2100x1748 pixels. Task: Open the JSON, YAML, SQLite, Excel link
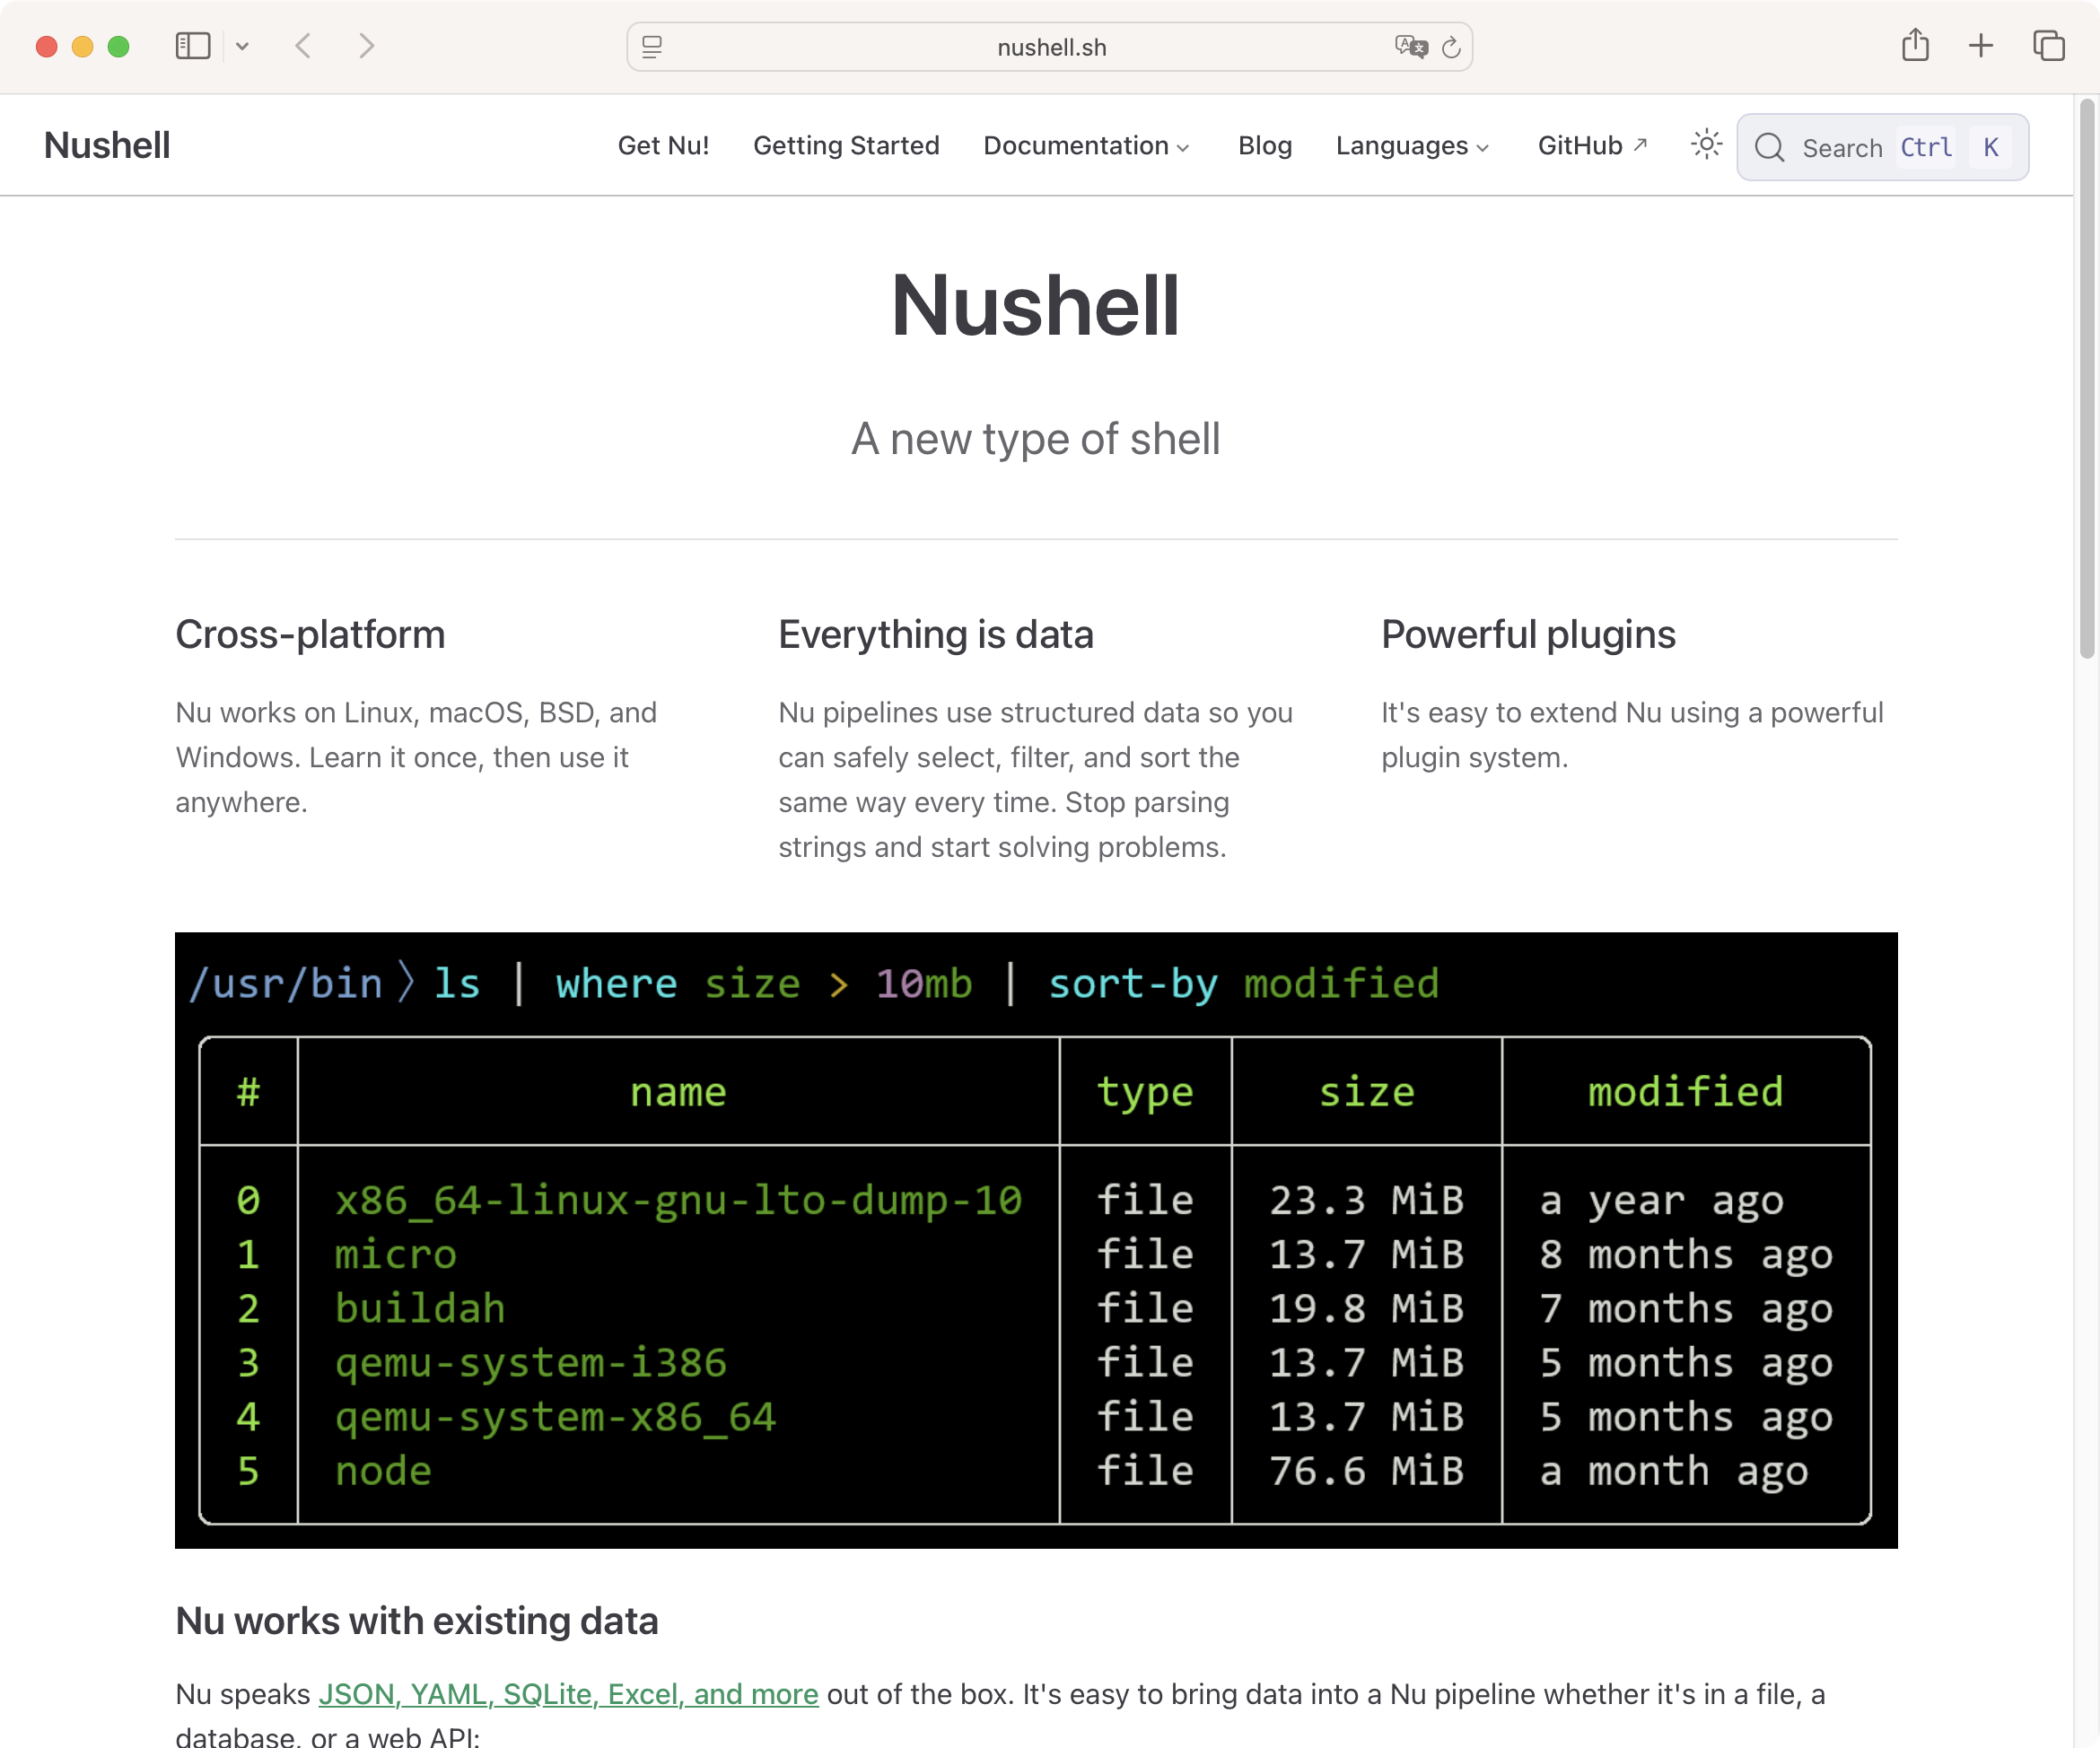click(x=568, y=1694)
